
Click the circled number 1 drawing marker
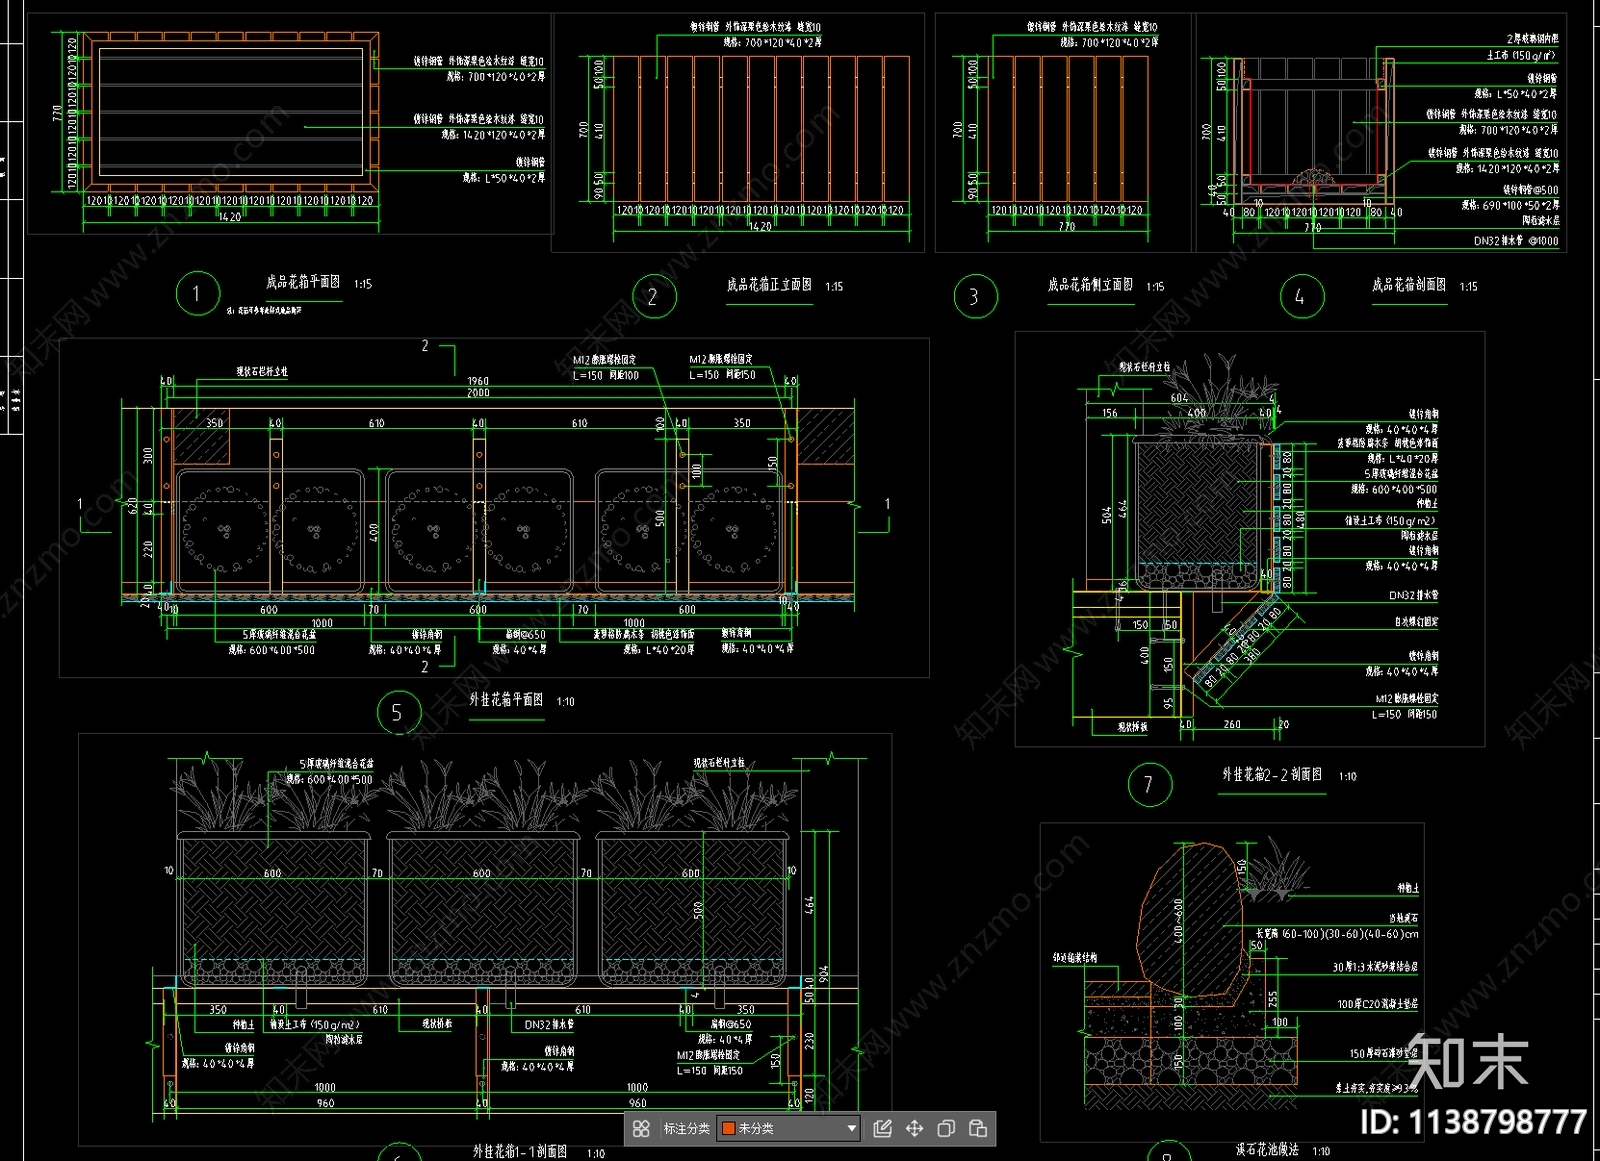click(197, 294)
